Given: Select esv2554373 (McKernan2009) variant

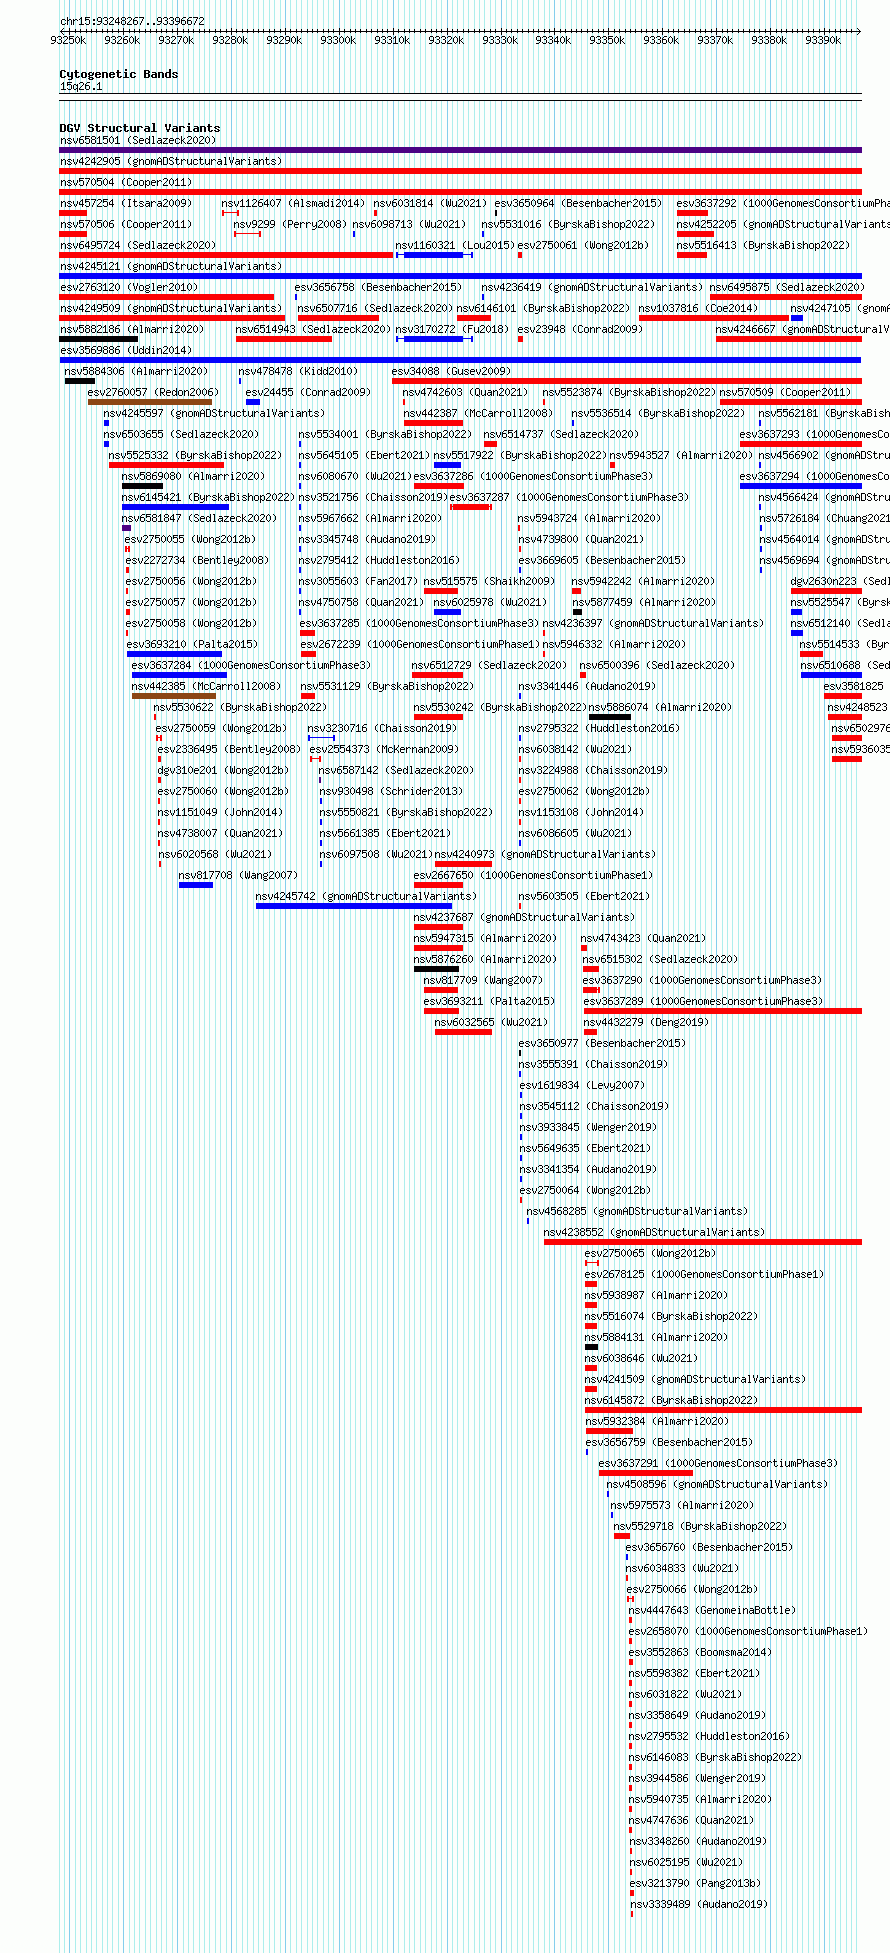Looking at the screenshot, I should pos(383,749).
